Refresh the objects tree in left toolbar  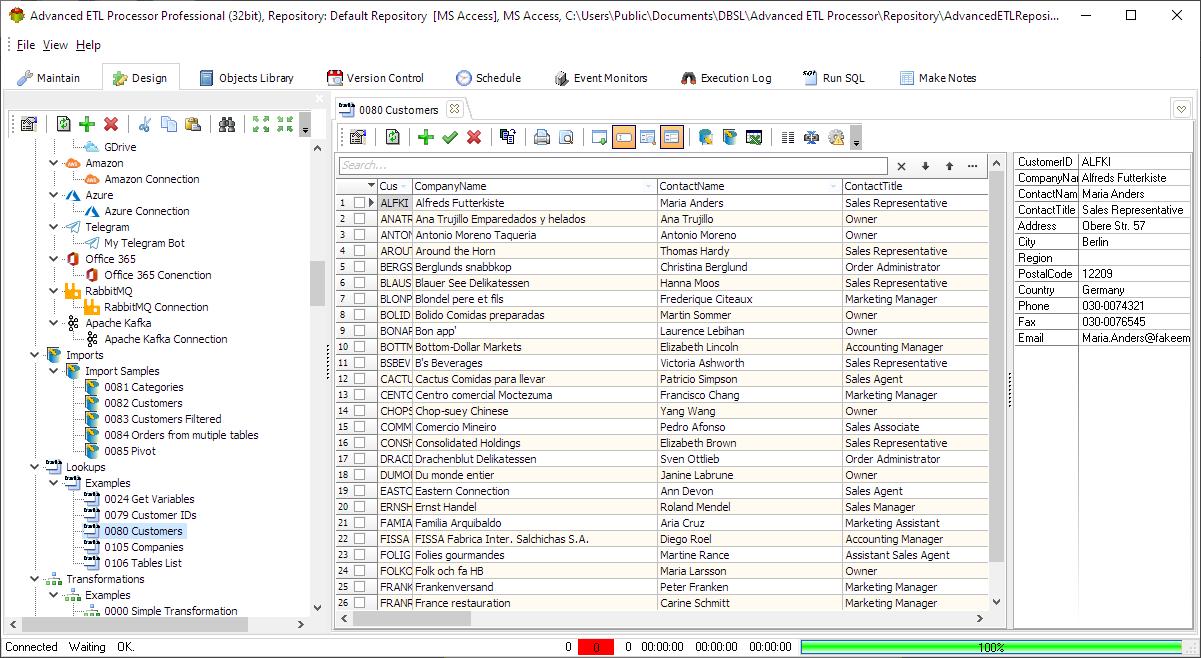coord(64,124)
